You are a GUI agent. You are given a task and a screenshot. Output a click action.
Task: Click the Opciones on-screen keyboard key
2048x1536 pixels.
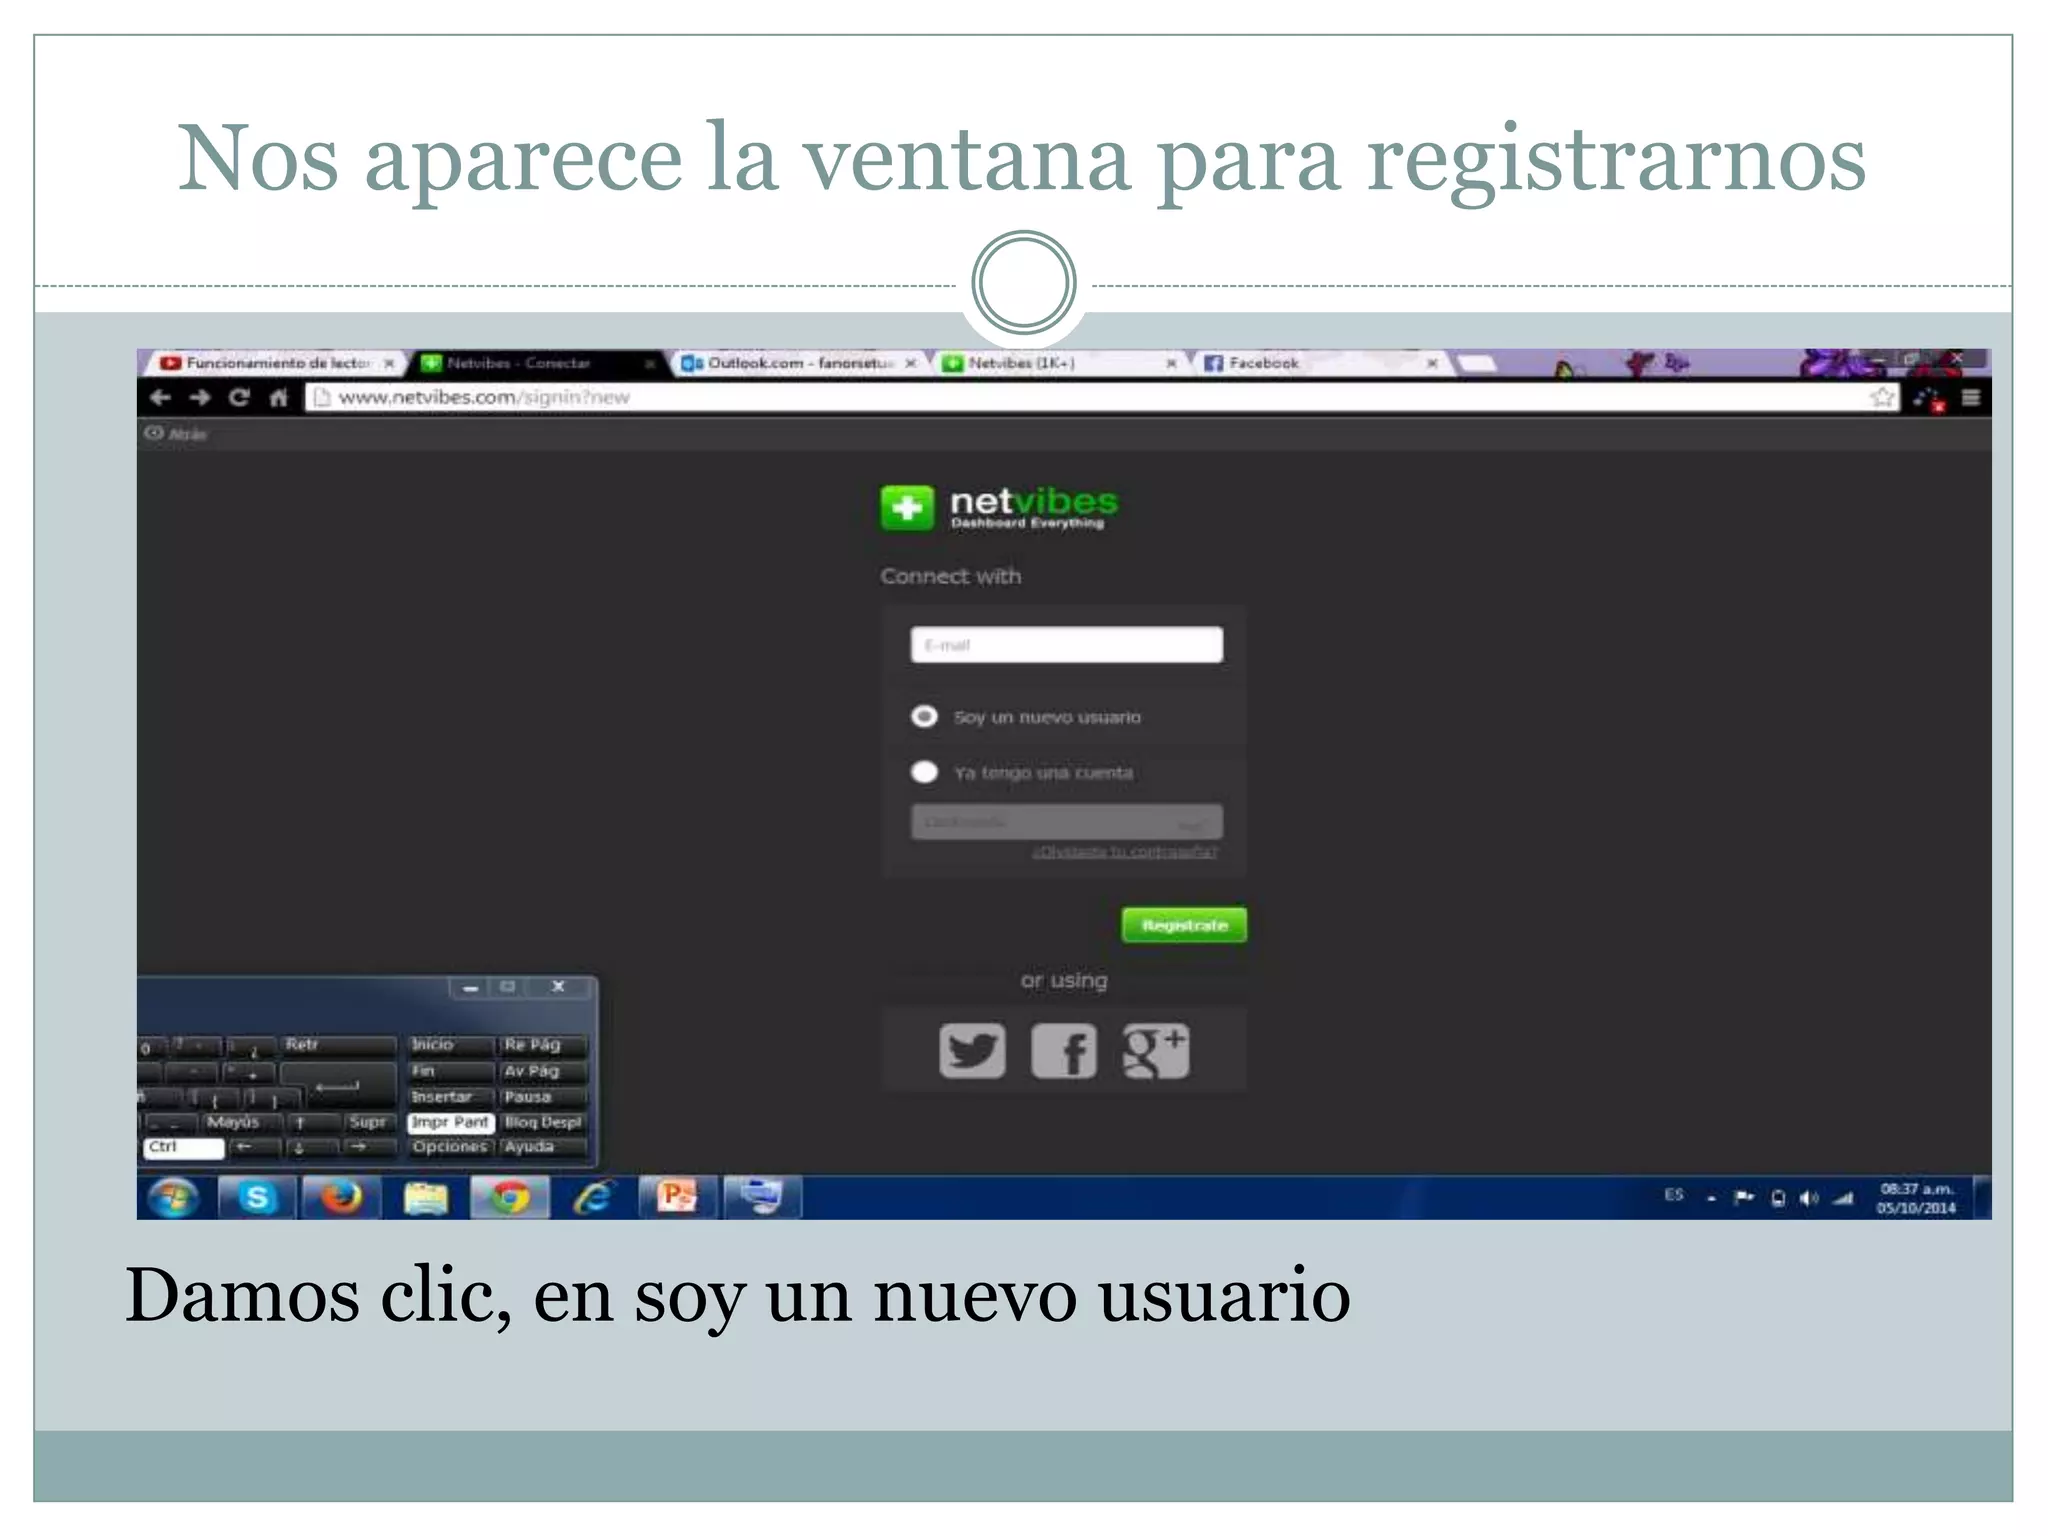[451, 1147]
